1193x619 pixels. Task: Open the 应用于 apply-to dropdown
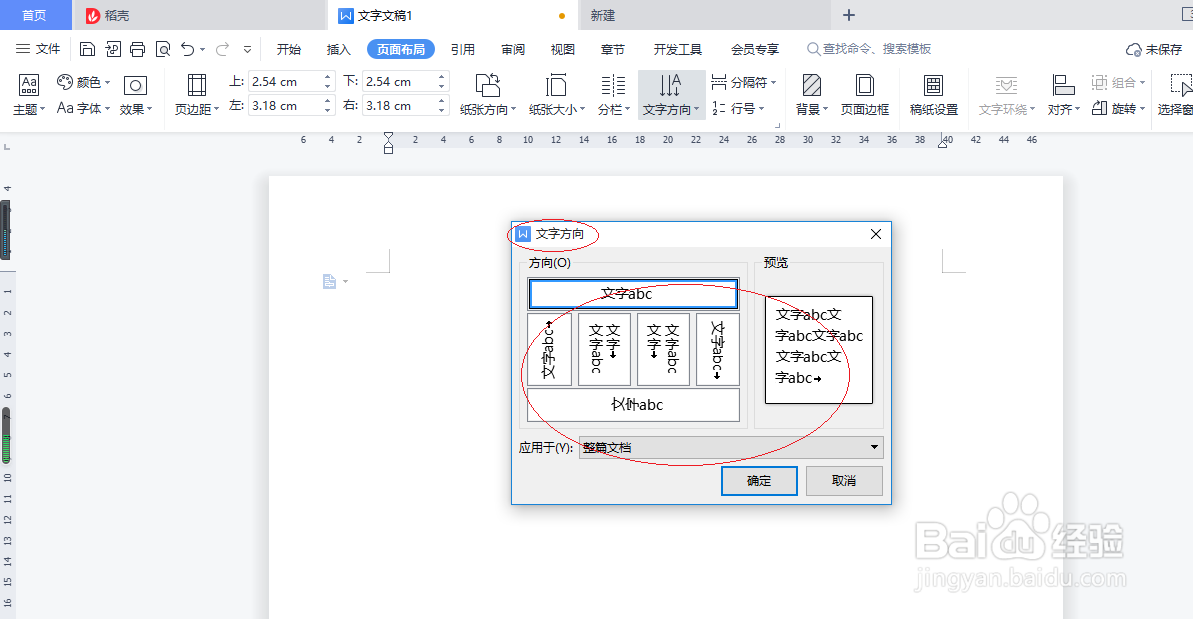pos(875,447)
